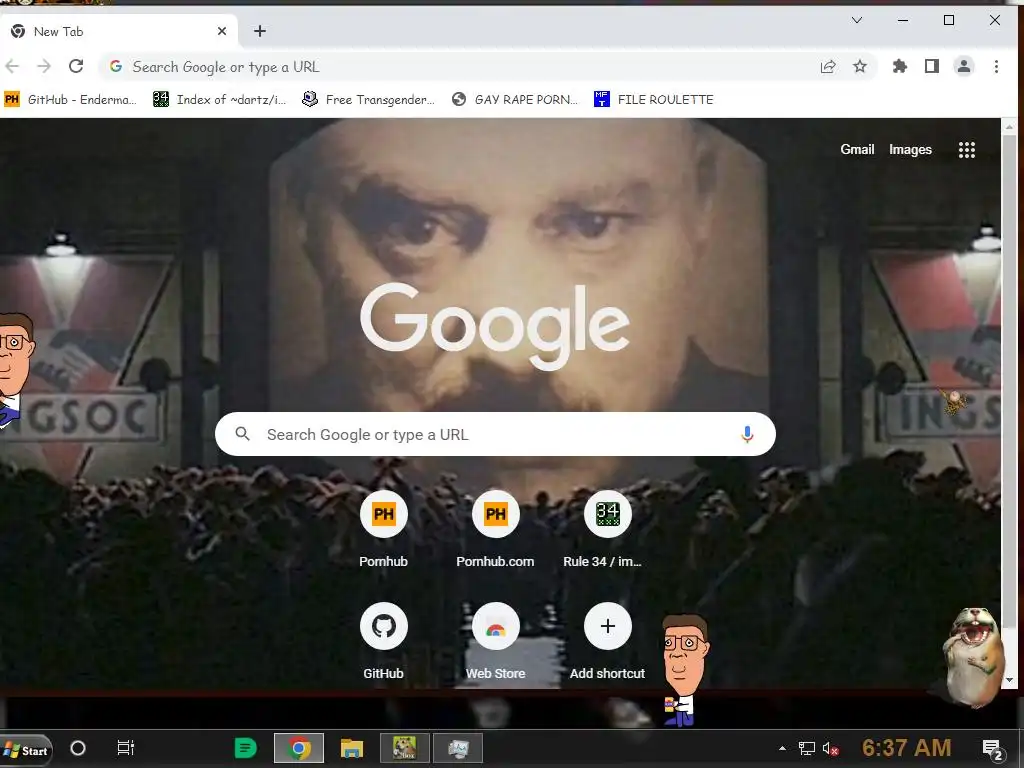Close the New Tab tab

(222, 31)
